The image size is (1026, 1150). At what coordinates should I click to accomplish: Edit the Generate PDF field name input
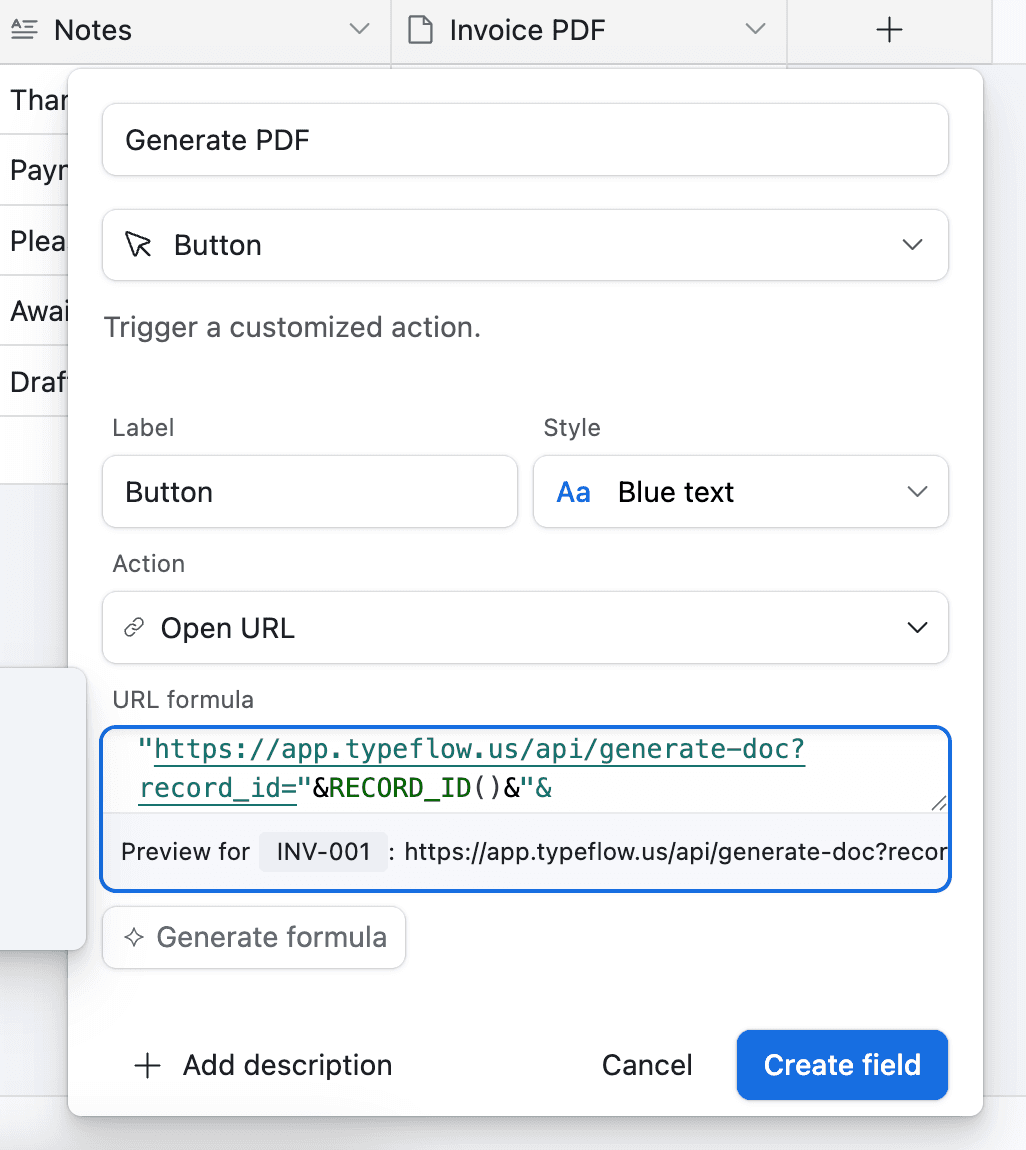pyautogui.click(x=525, y=140)
